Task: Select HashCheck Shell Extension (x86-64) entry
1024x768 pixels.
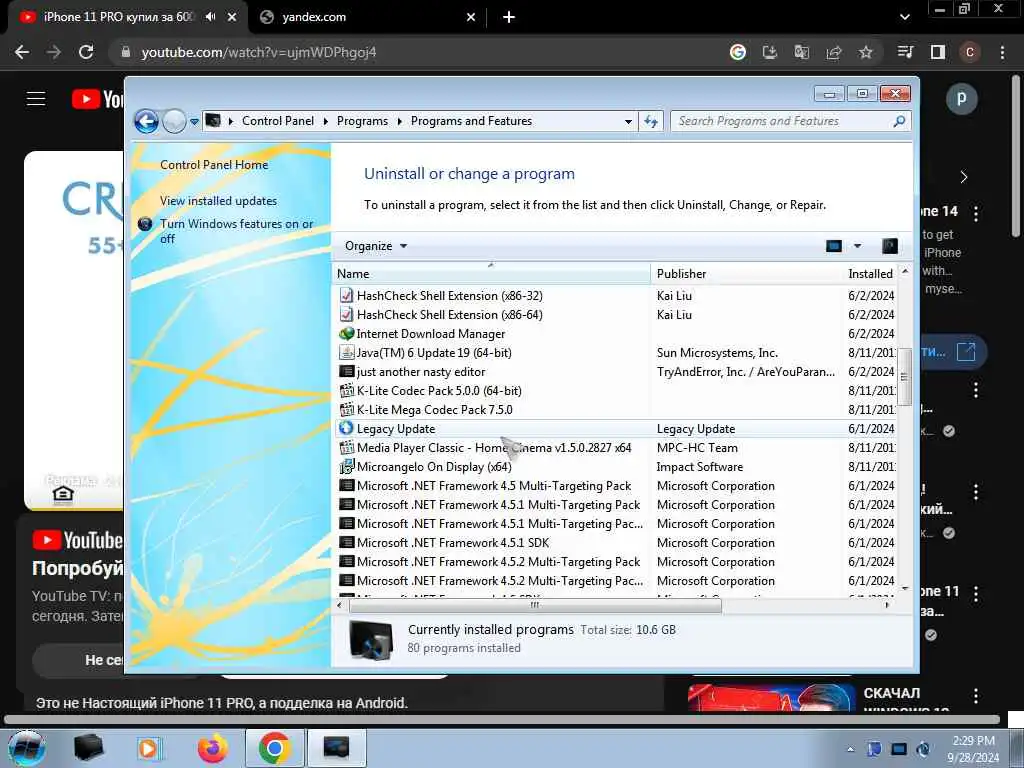Action: coord(449,314)
